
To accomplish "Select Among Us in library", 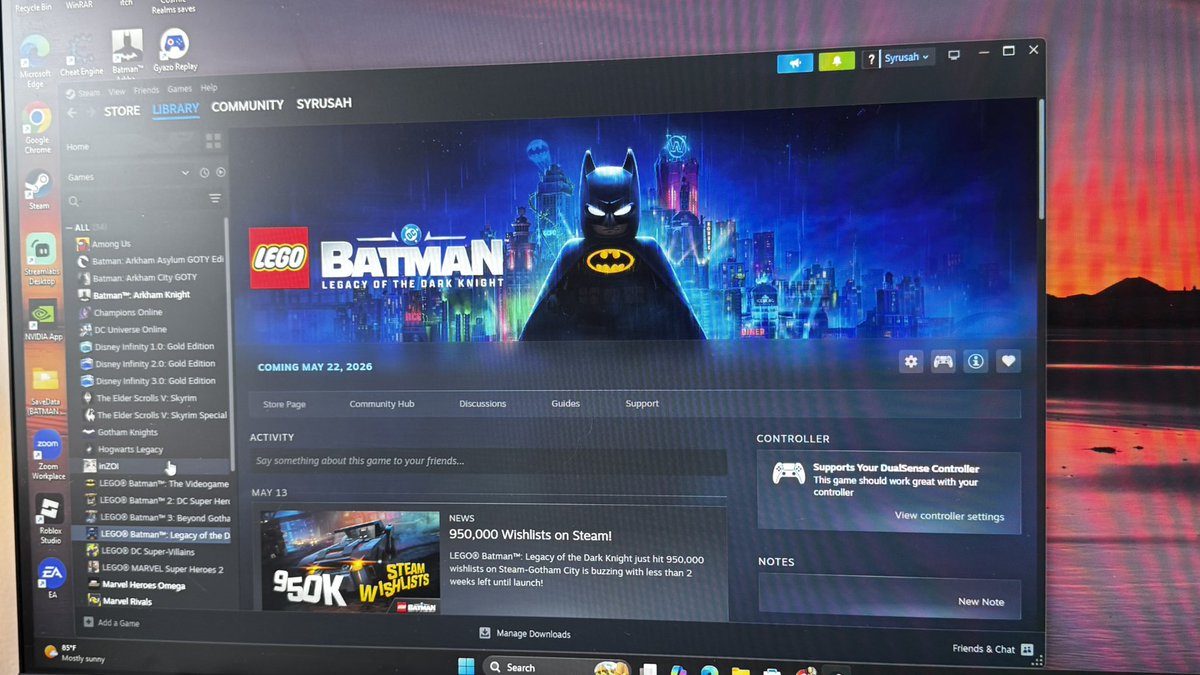I will [112, 244].
